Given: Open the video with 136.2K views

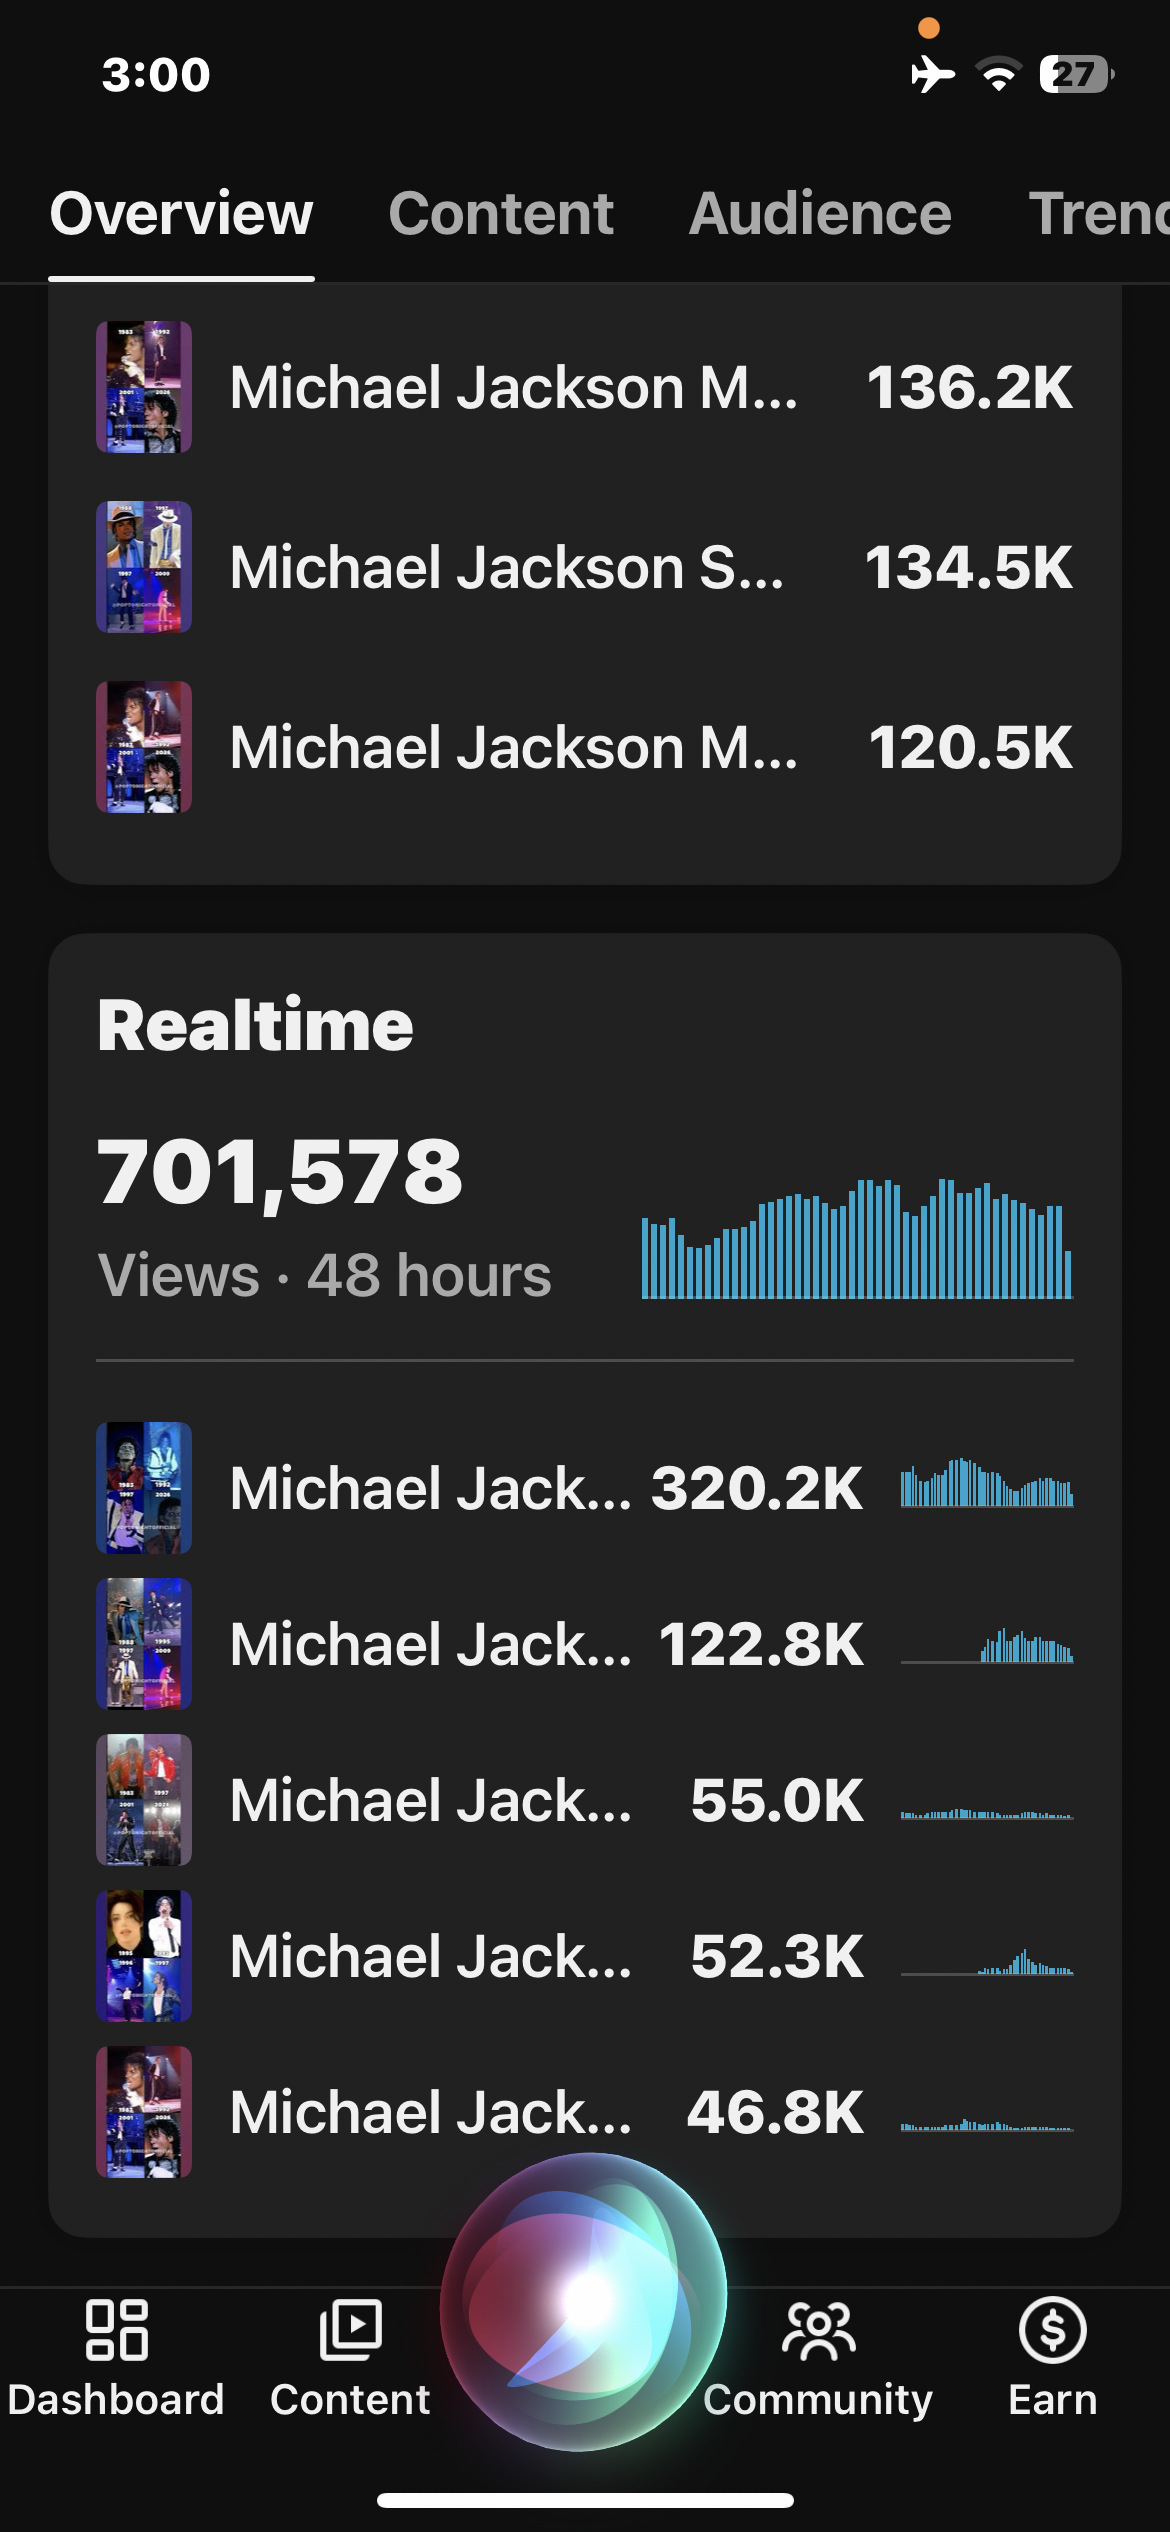Looking at the screenshot, I should coord(585,387).
